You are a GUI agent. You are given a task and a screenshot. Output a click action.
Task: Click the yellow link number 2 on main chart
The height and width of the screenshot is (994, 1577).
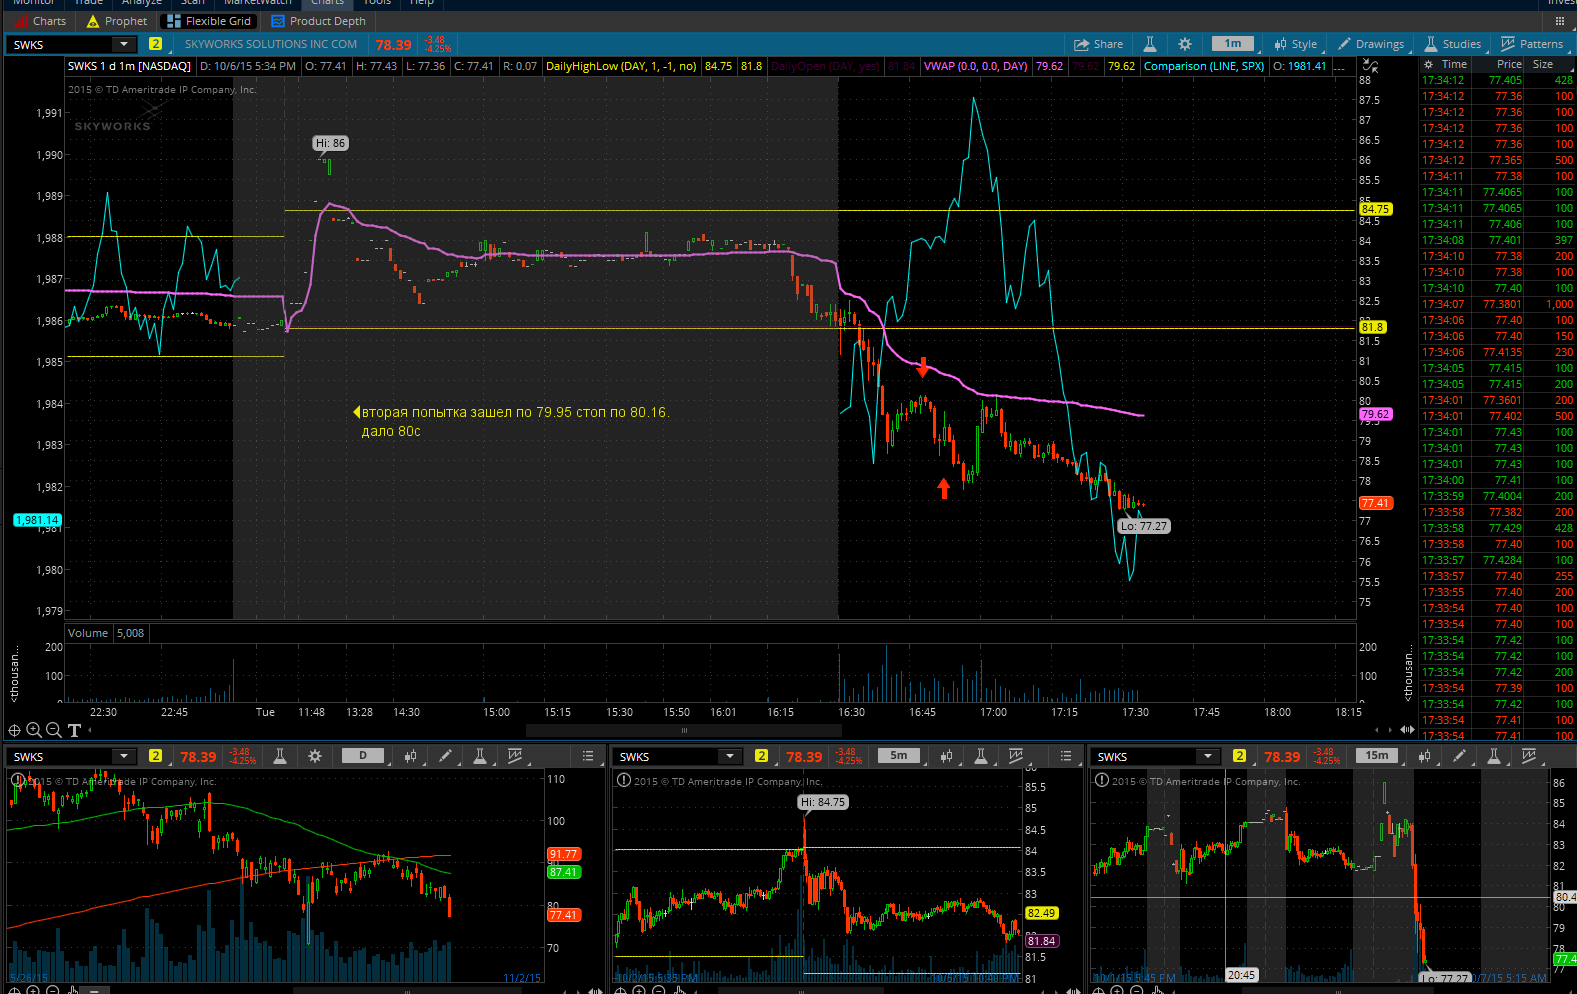pyautogui.click(x=155, y=44)
